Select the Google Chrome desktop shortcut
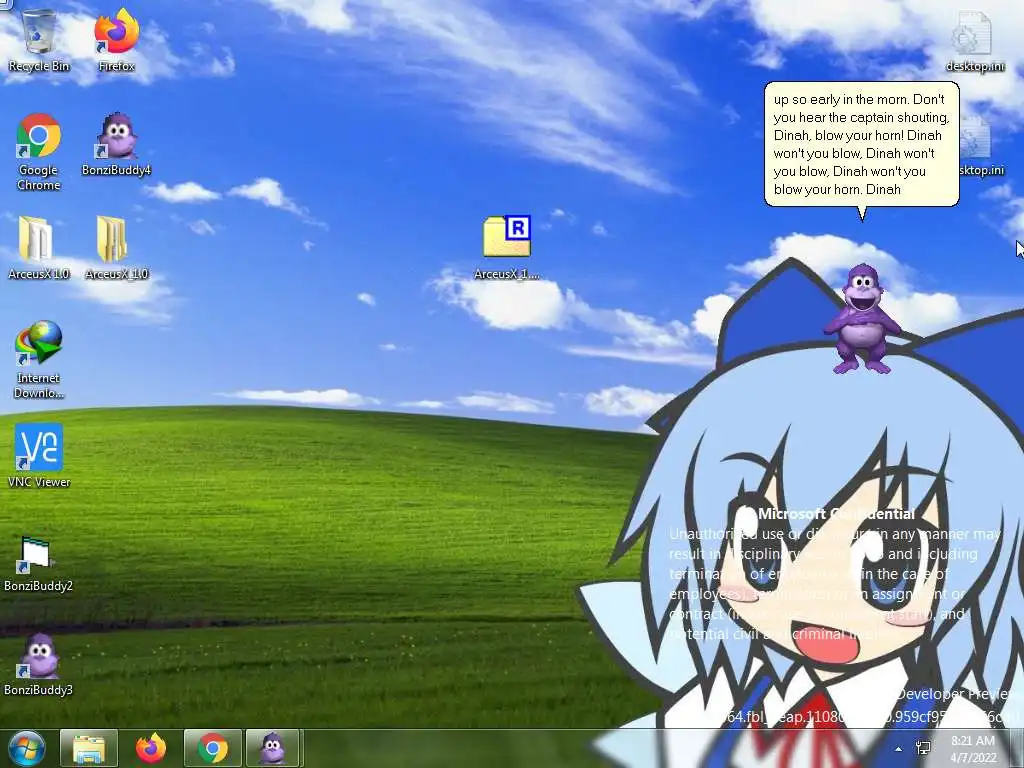 pyautogui.click(x=39, y=152)
